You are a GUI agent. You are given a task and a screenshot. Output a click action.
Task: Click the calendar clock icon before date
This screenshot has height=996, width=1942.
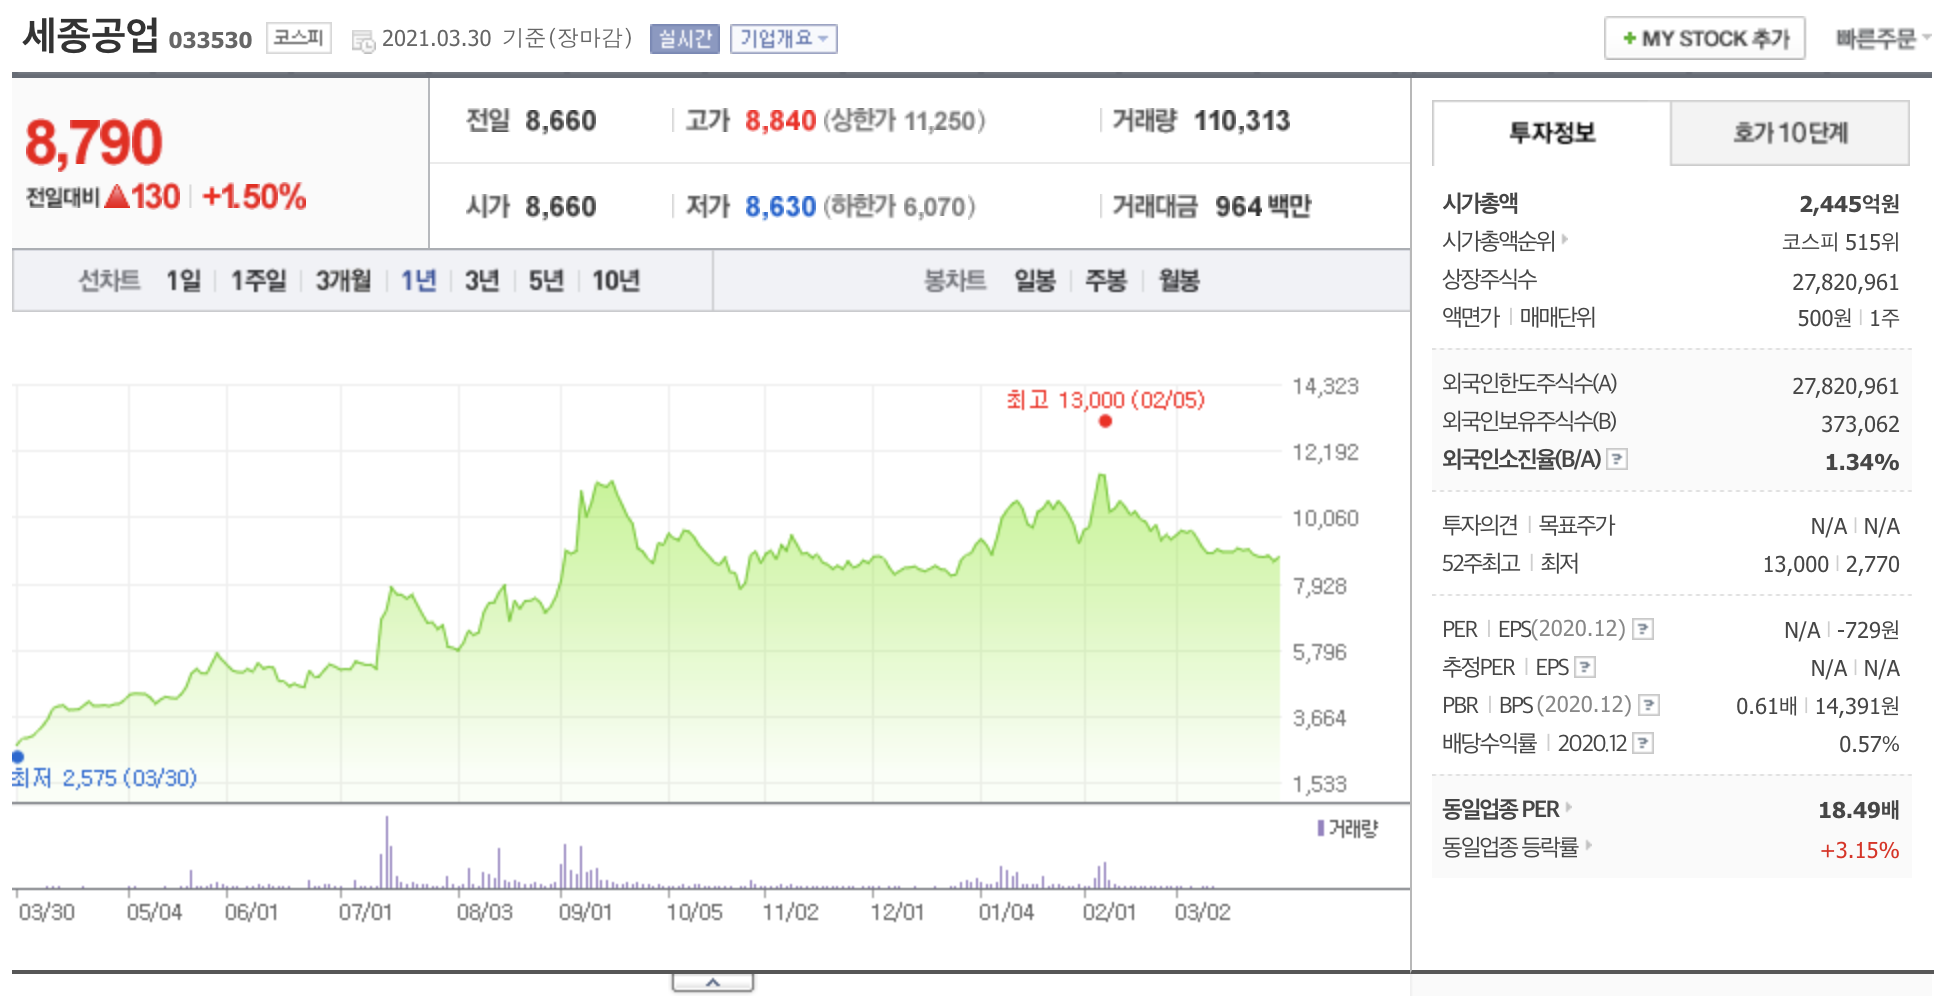click(363, 41)
